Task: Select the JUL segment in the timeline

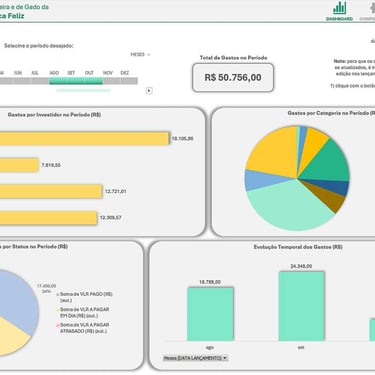Action: pyautogui.click(x=35, y=81)
